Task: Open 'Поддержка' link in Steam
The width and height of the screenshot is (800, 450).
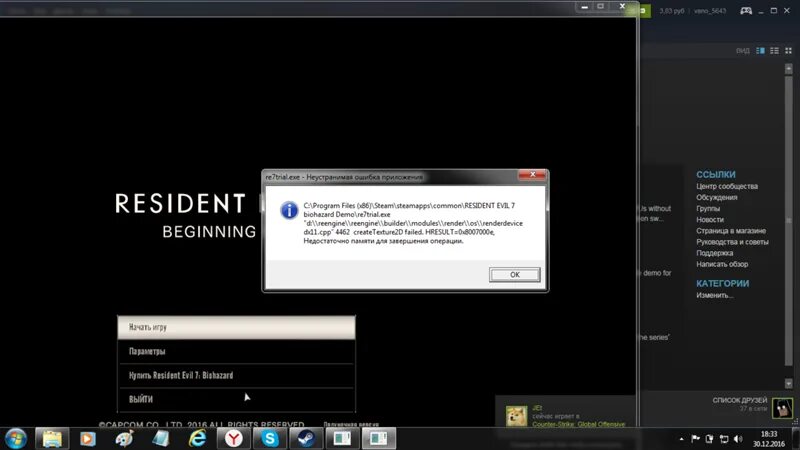Action: click(714, 253)
